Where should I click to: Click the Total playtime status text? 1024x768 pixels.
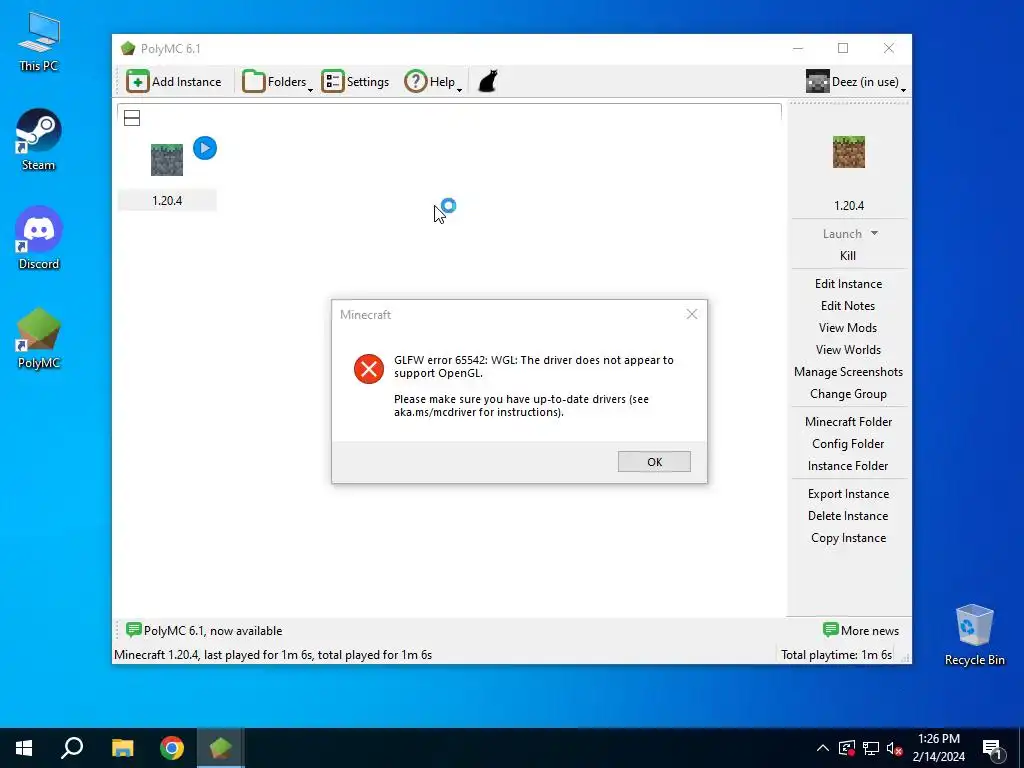(x=836, y=655)
